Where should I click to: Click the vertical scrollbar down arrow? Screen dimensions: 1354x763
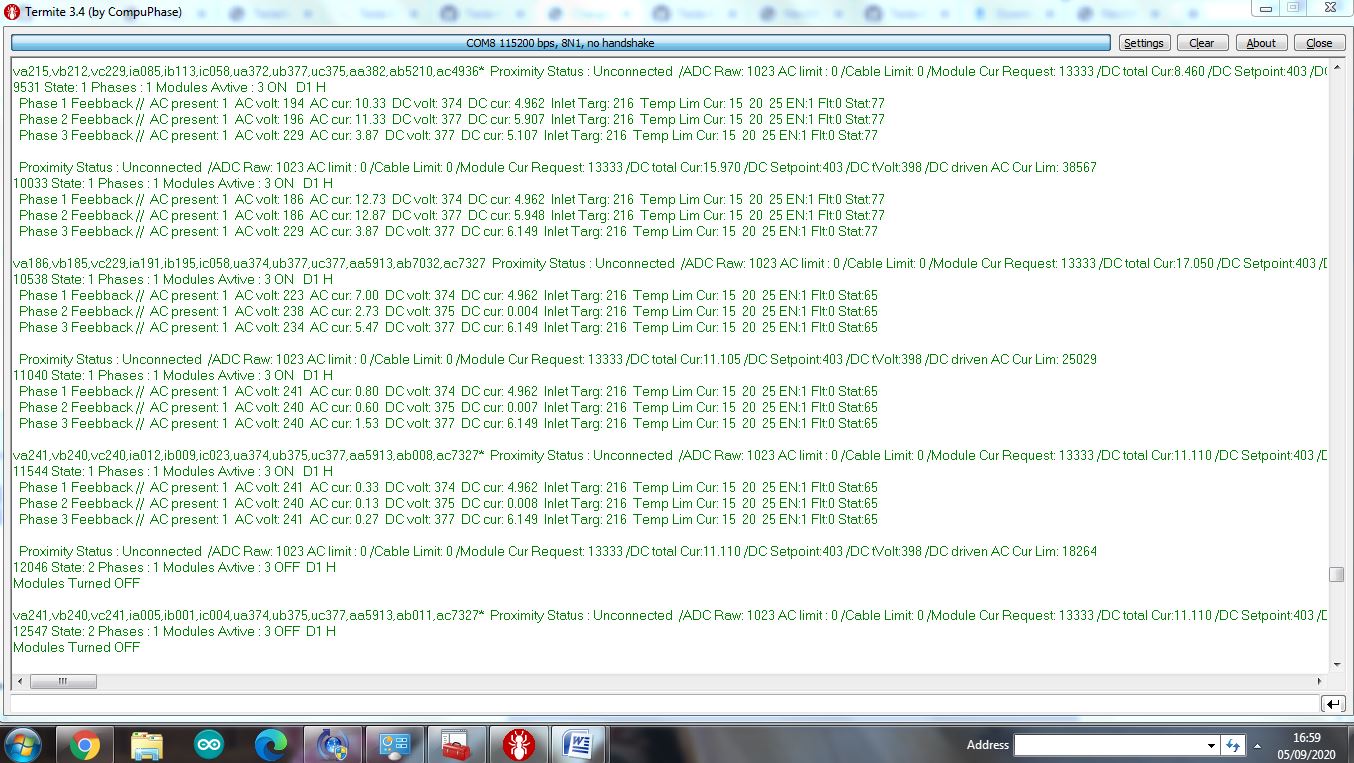1336,665
